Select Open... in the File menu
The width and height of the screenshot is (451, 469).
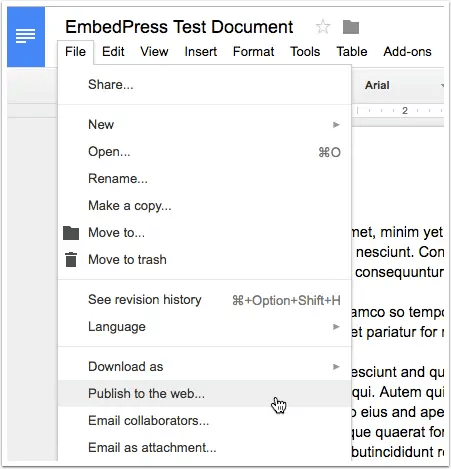[205, 152]
